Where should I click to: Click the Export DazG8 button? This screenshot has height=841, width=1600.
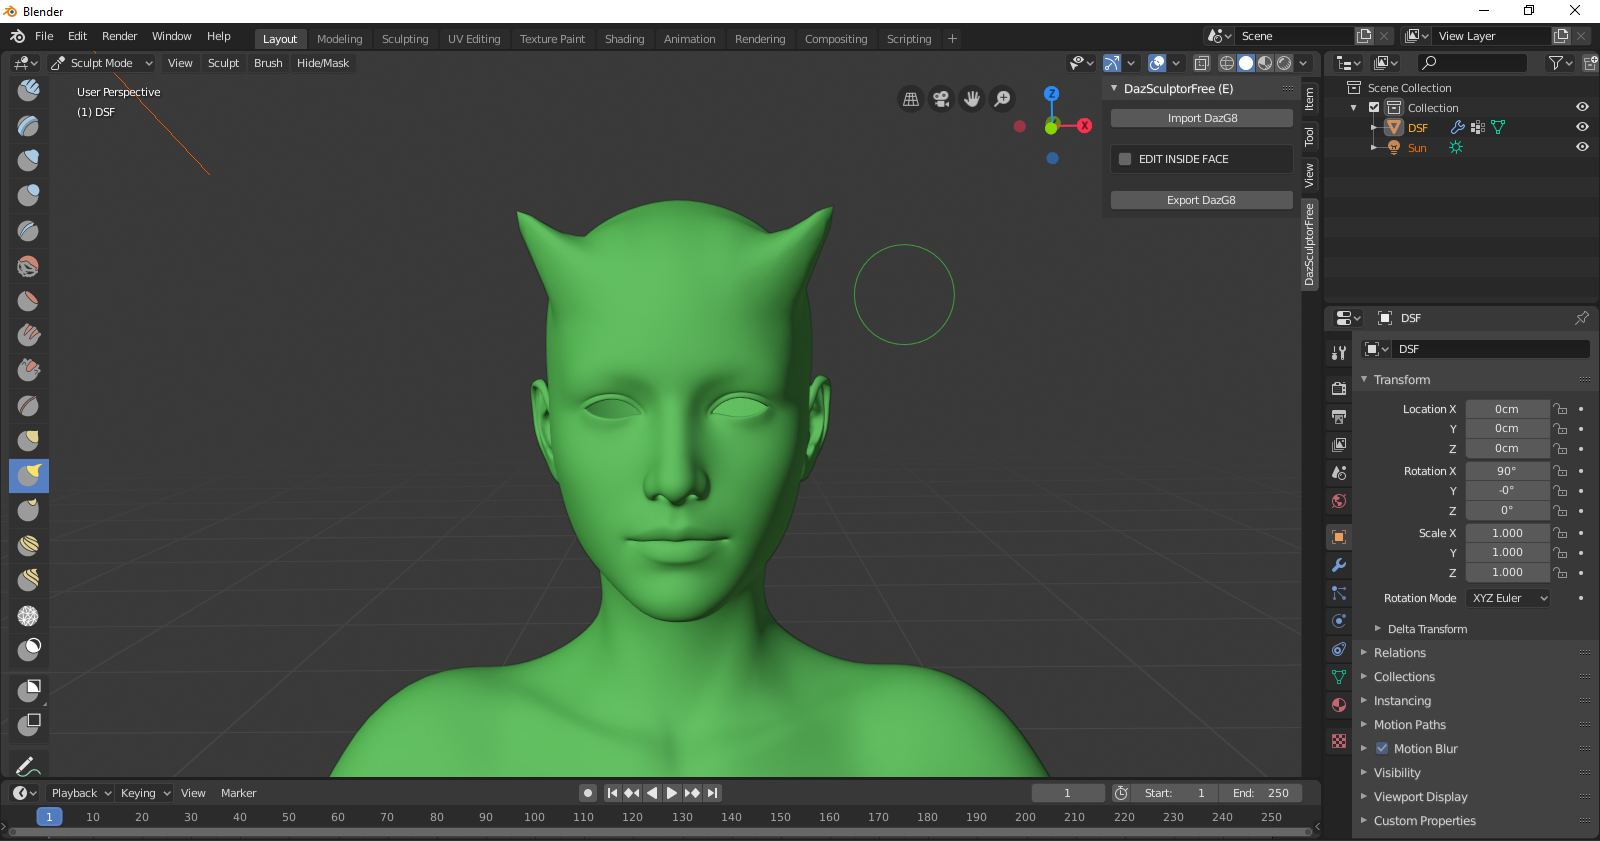click(1202, 200)
